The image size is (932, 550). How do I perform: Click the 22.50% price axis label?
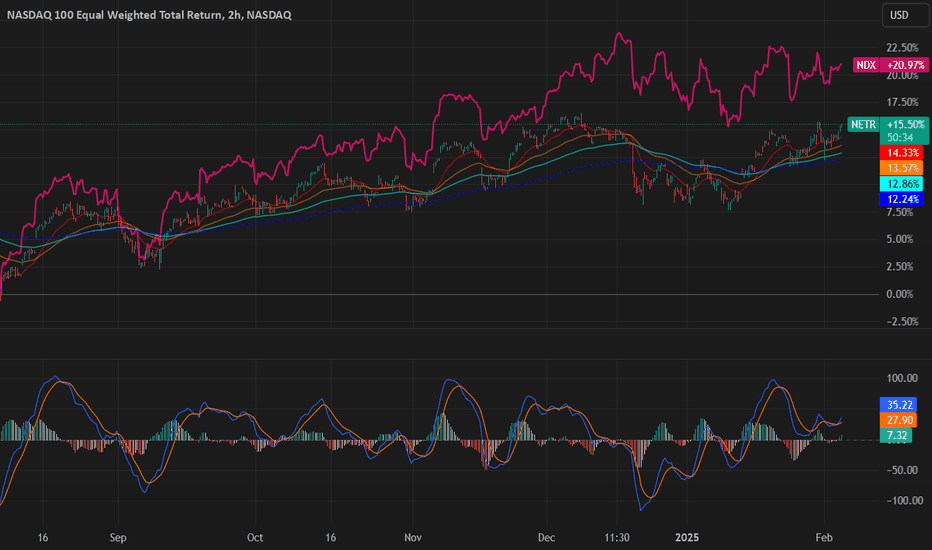click(902, 48)
